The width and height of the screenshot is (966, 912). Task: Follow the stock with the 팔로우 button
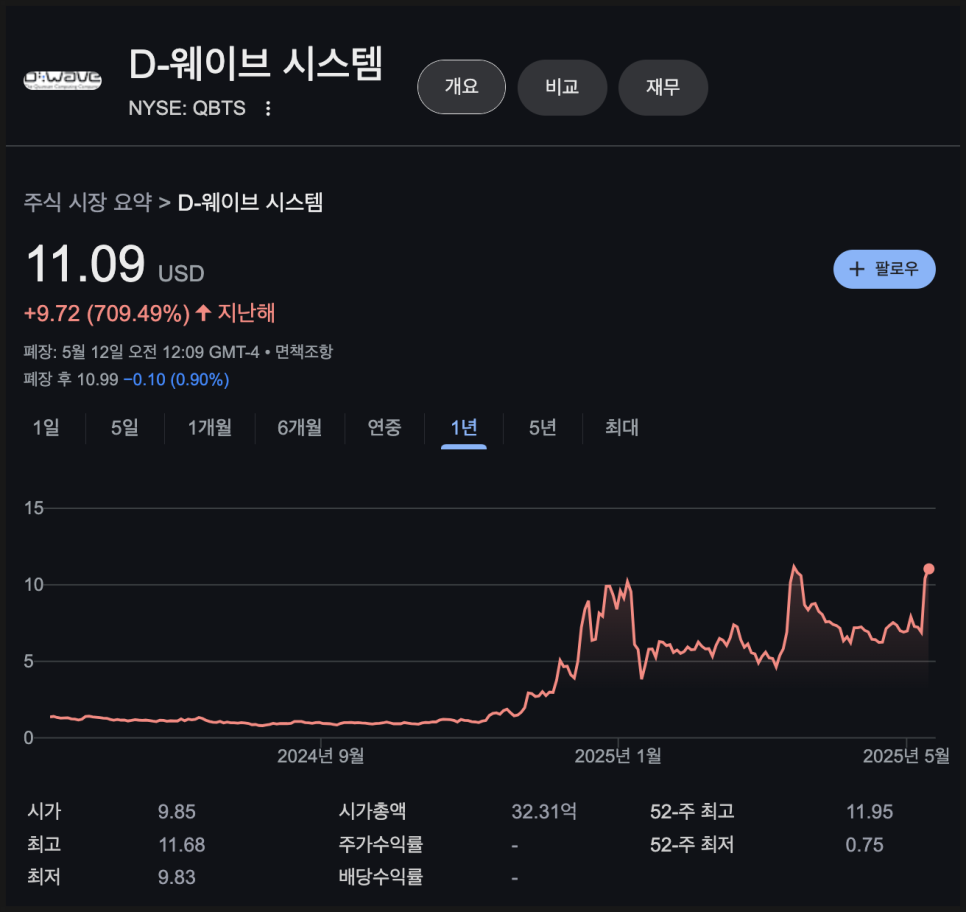[x=884, y=269]
